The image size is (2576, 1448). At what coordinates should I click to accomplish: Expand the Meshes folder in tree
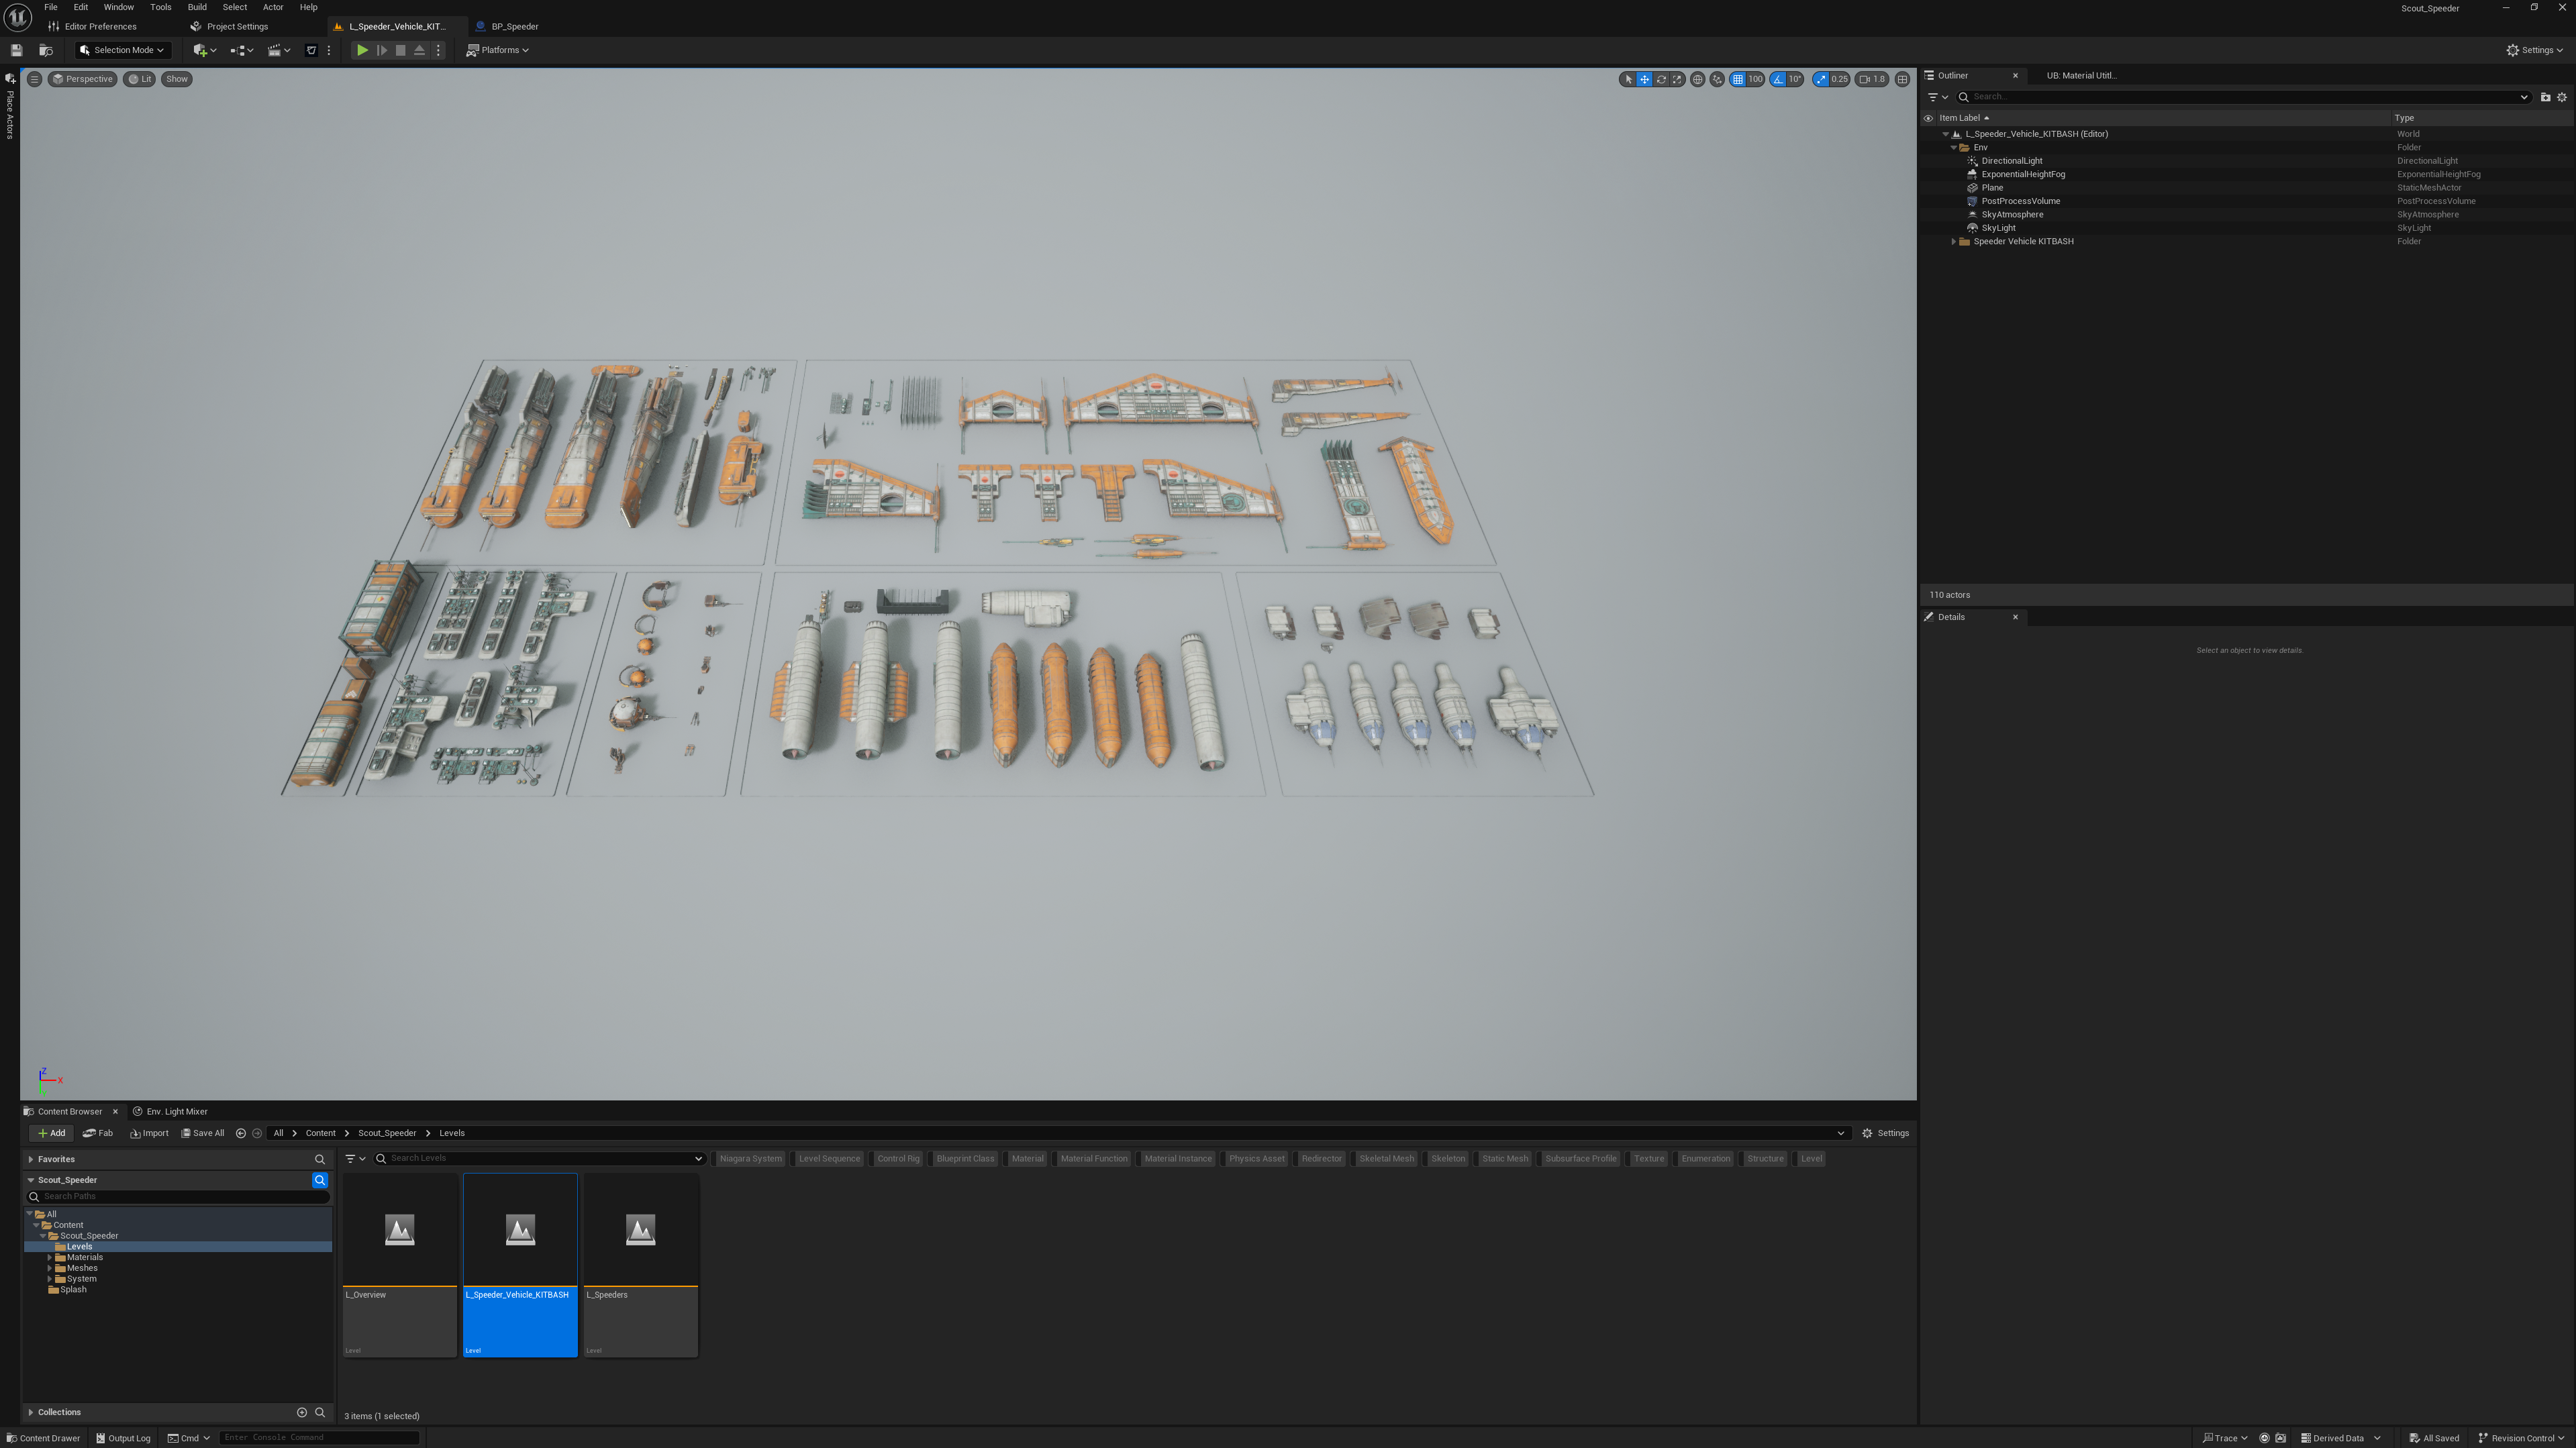tap(49, 1268)
